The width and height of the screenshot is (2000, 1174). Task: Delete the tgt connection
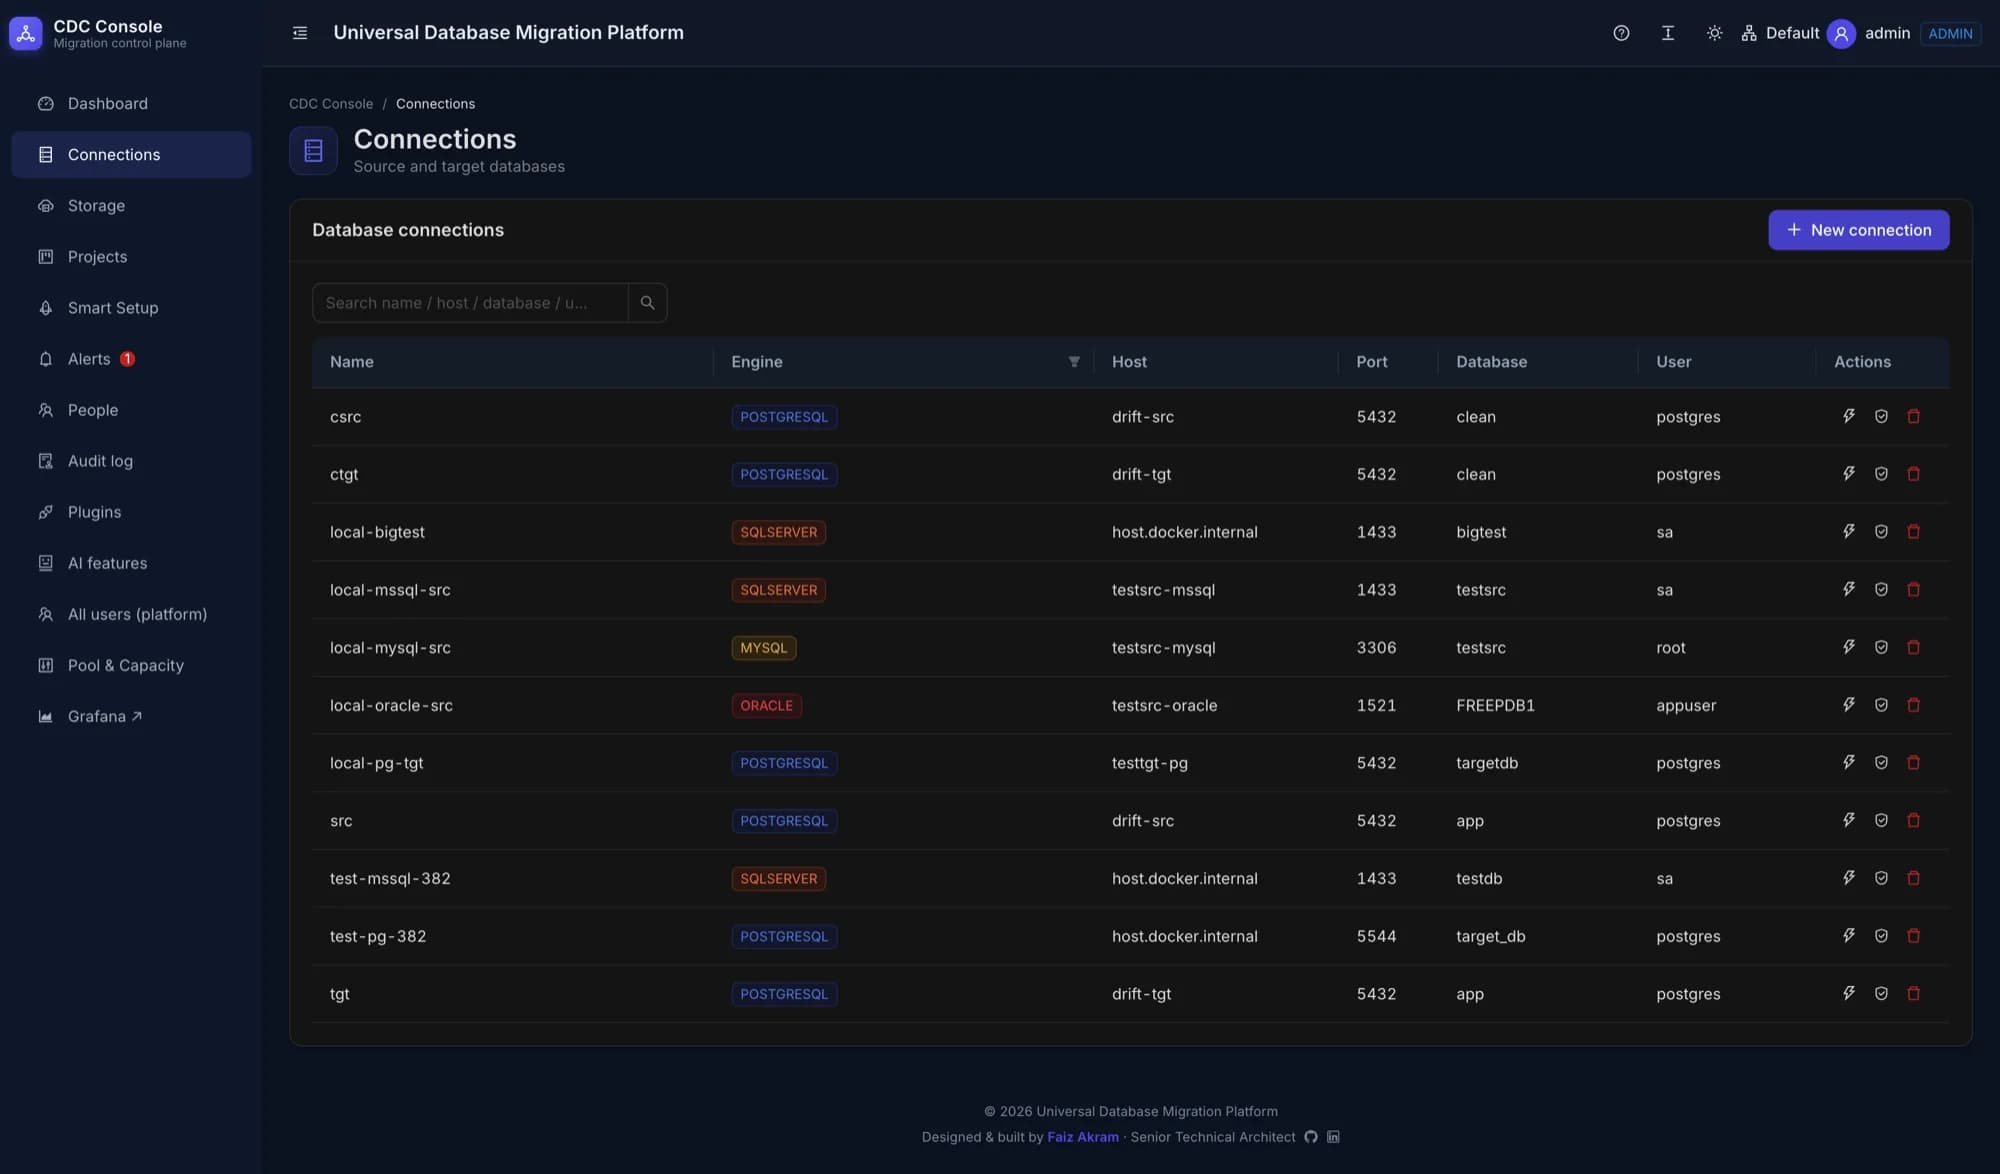pyautogui.click(x=1913, y=993)
